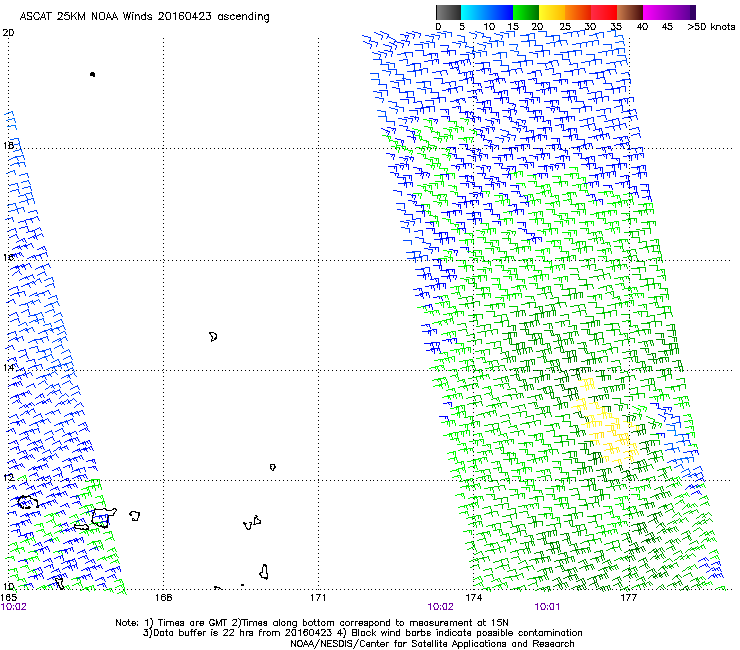Click the small atoll outline just above 12N
Viewport: 740px width, 650px height.
[x=273, y=467]
